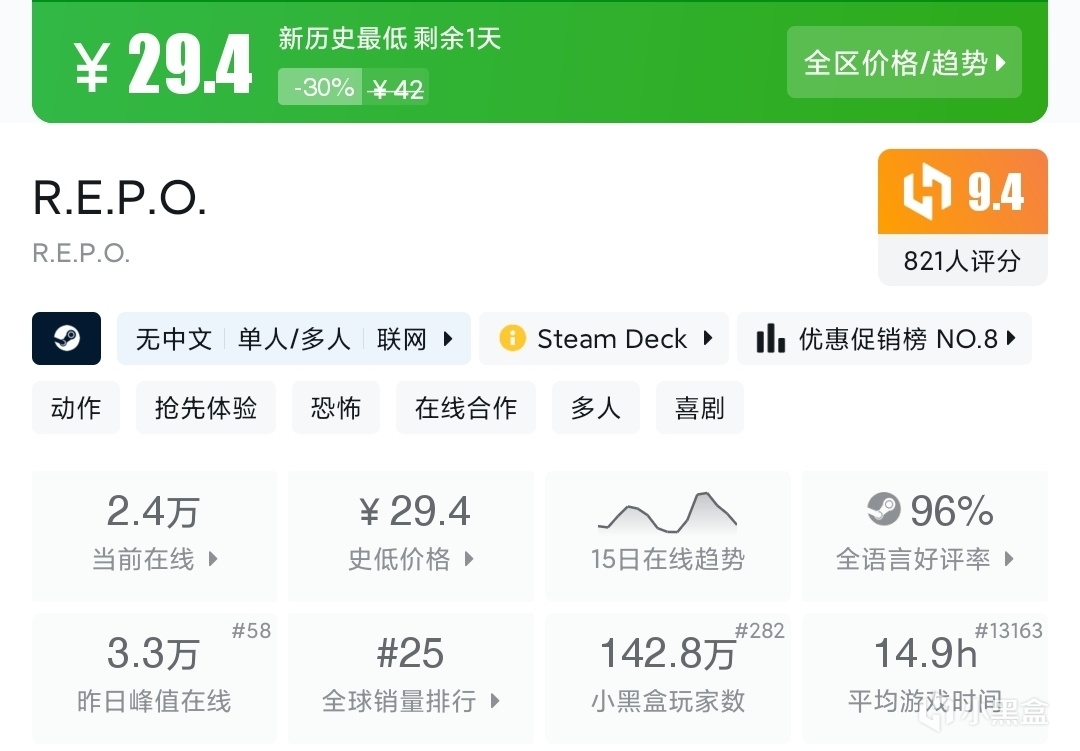Open the 15日在线趋势 sparkline chart
This screenshot has width=1080, height=751.
pyautogui.click(x=667, y=512)
